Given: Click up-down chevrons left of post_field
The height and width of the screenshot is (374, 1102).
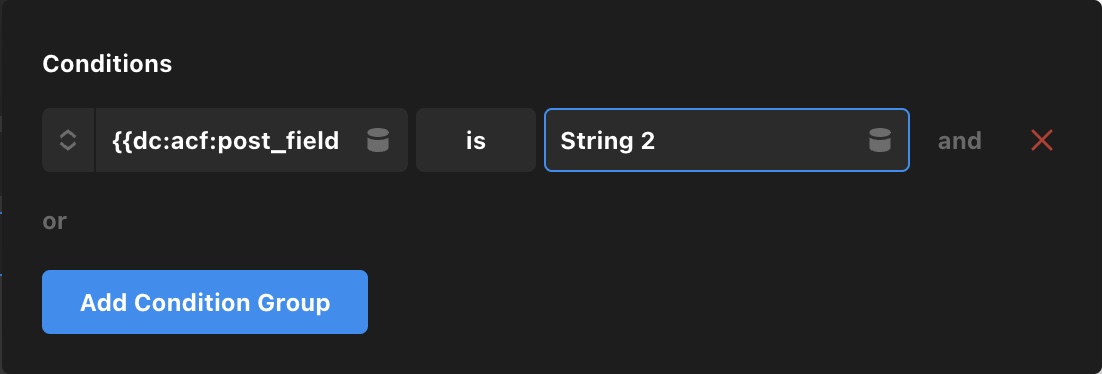Looking at the screenshot, I should (67, 140).
